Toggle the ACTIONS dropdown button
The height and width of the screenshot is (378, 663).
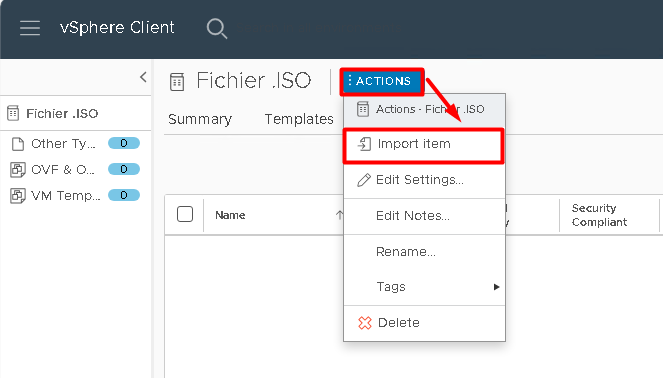point(382,81)
